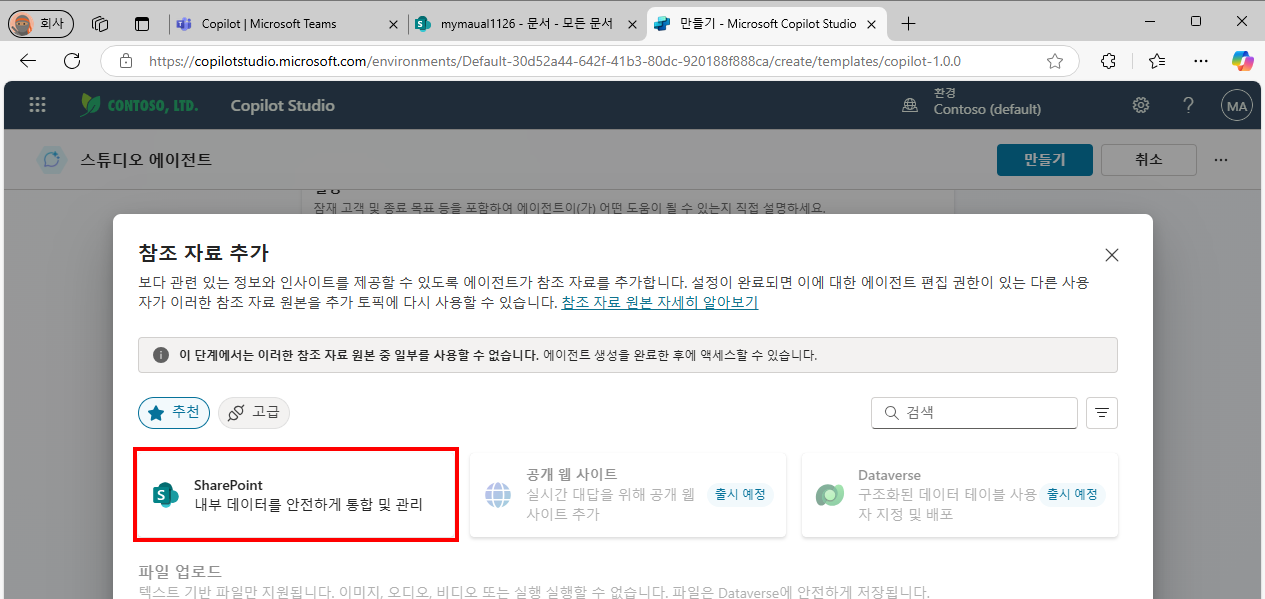
Task: Click the 스튜디오 에이전트 agent icon
Action: click(52, 160)
